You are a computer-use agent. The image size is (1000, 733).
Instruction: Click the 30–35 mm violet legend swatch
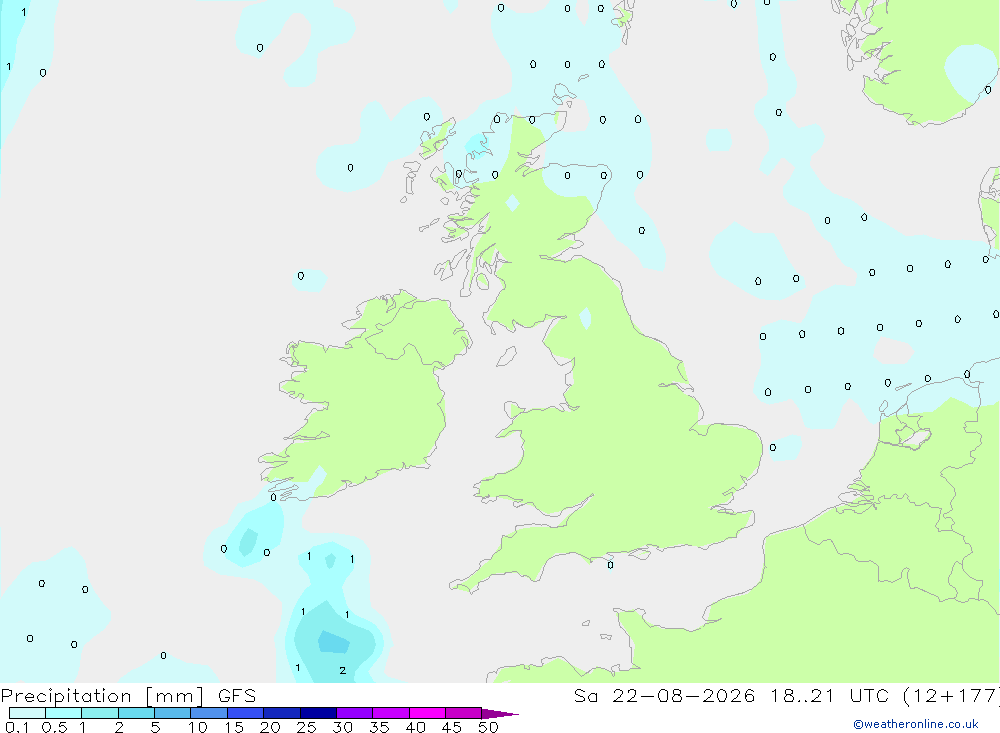coord(355,713)
